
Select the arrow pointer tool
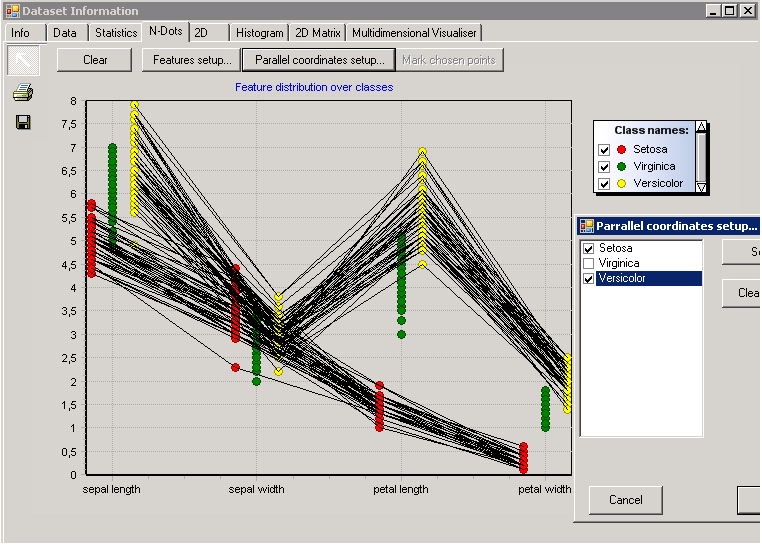[x=23, y=60]
